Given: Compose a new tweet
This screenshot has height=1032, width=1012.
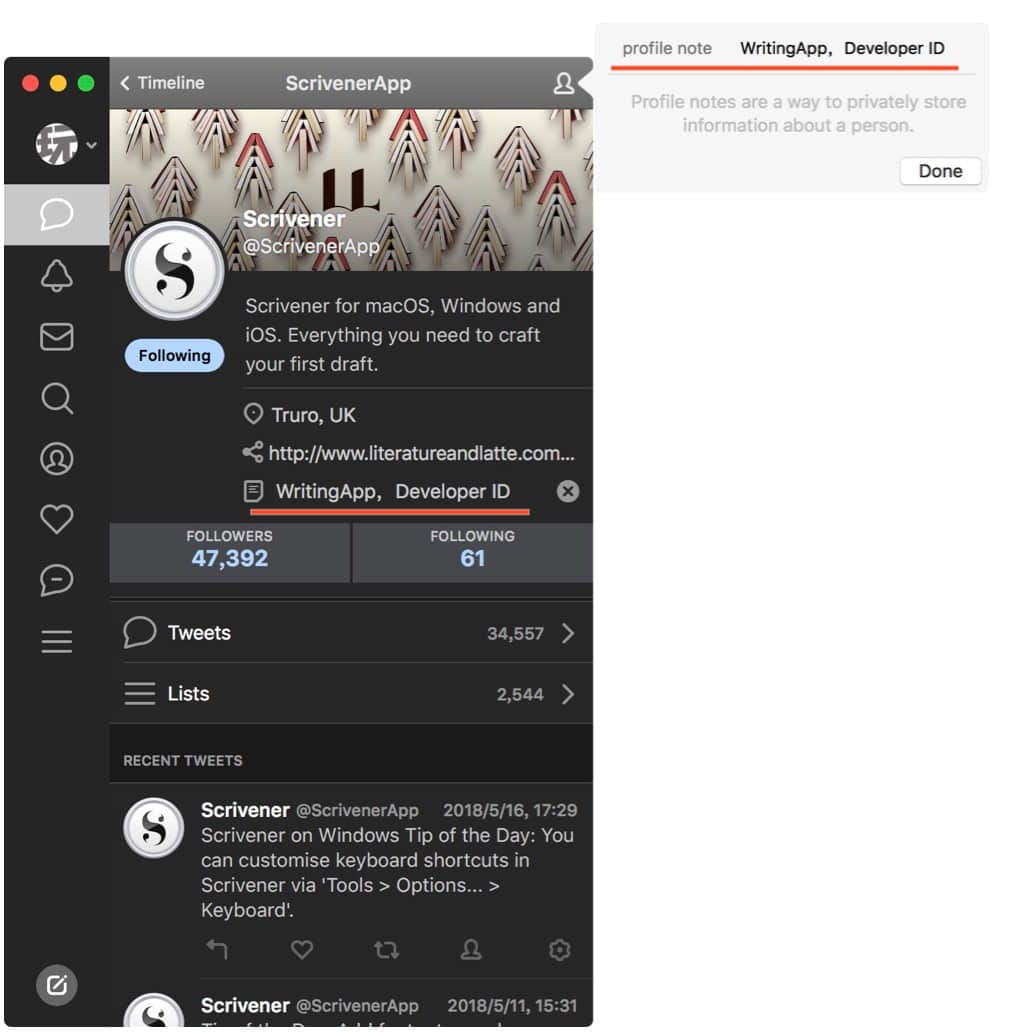Looking at the screenshot, I should tap(57, 985).
